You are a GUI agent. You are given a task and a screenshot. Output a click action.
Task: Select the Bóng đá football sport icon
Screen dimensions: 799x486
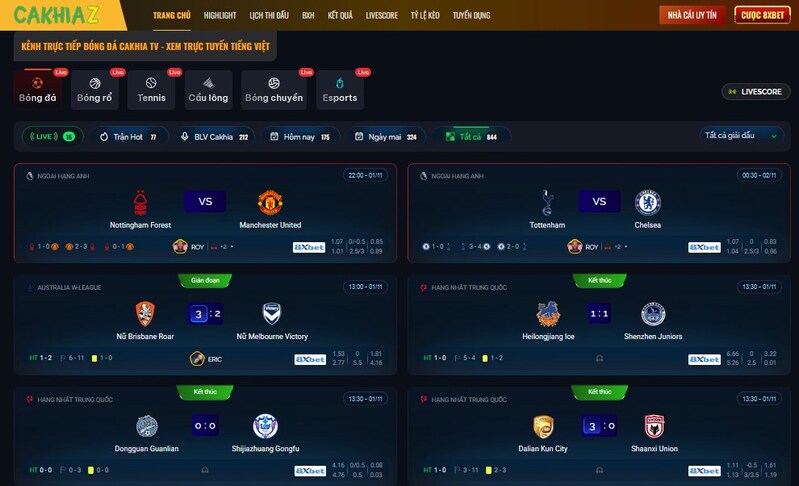tap(37, 83)
